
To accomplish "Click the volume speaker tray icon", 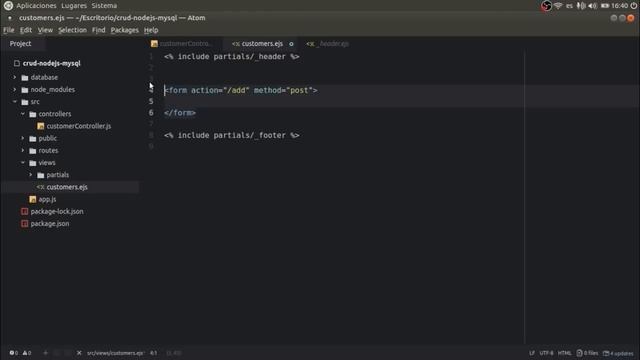I will [x=593, y=6].
